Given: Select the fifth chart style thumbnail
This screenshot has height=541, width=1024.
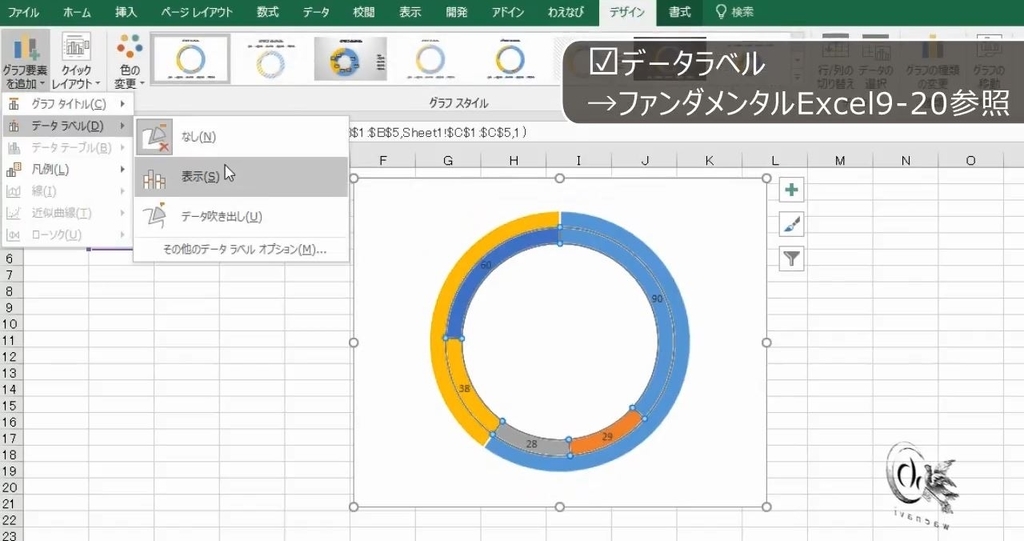Looking at the screenshot, I should click(510, 59).
